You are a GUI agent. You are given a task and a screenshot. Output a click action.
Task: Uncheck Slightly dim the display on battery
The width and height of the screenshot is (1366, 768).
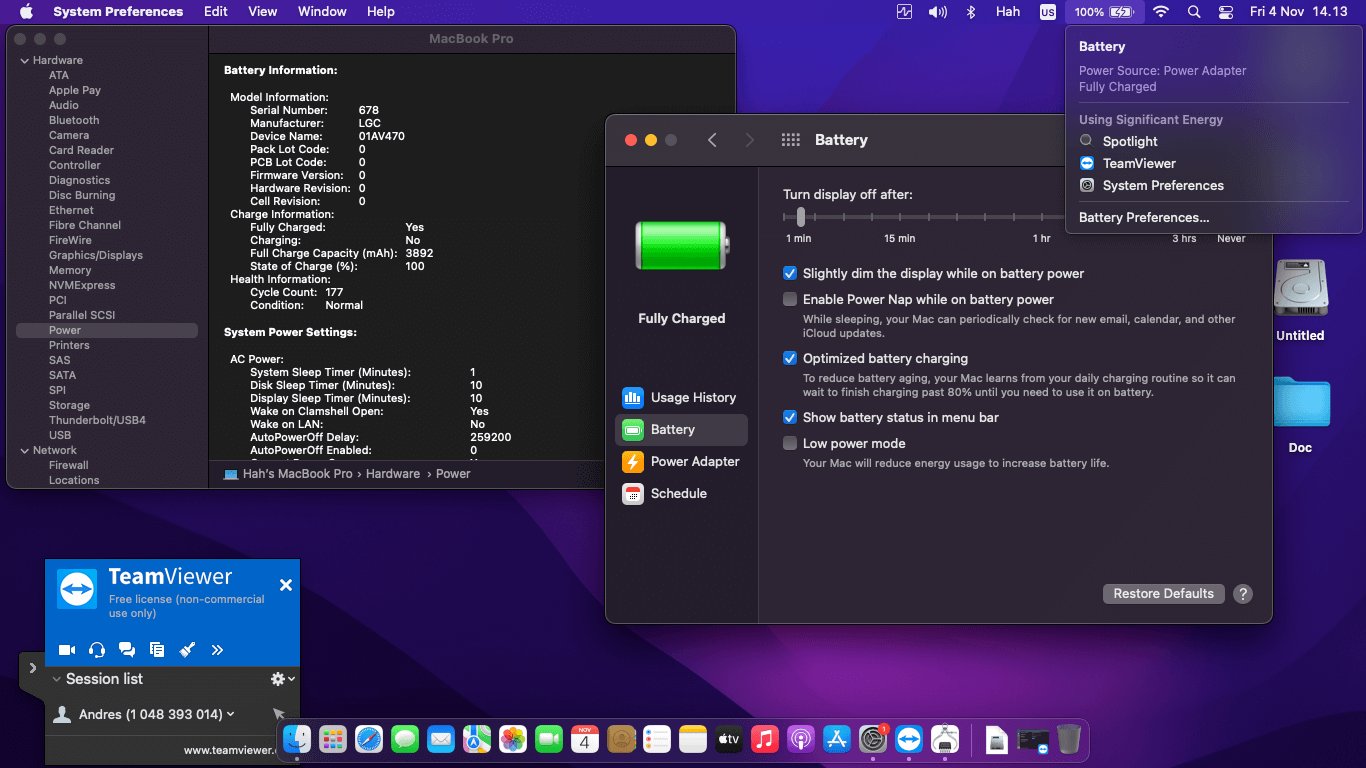point(790,274)
